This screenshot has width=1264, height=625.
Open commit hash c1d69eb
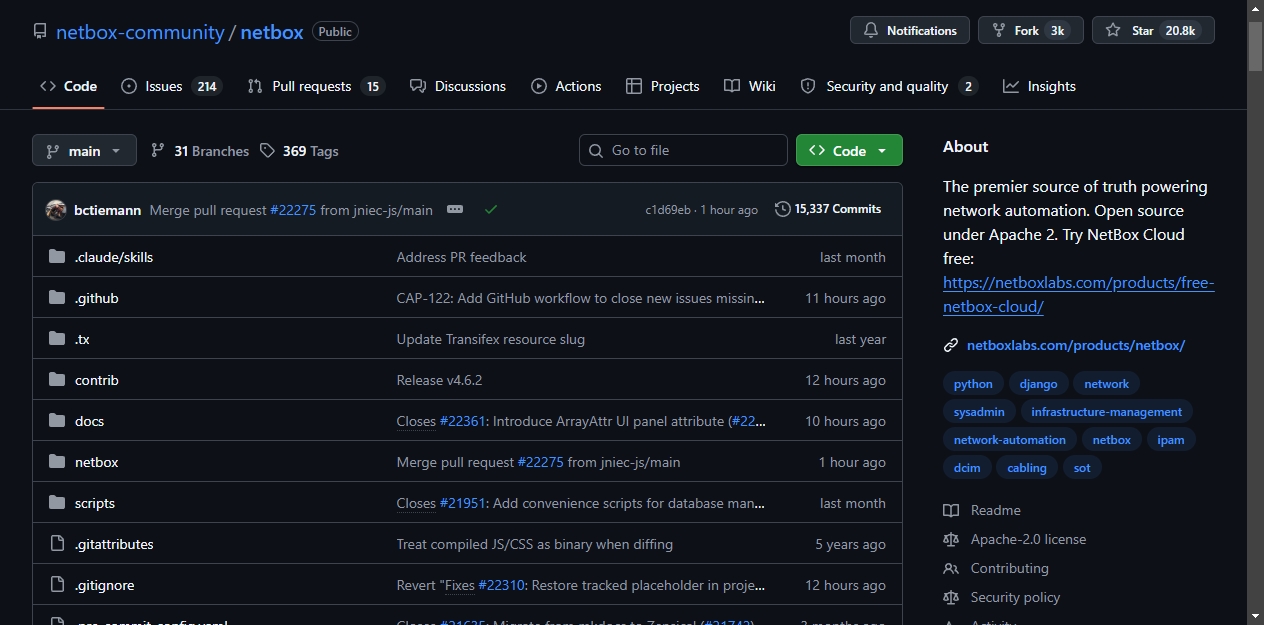coord(668,210)
